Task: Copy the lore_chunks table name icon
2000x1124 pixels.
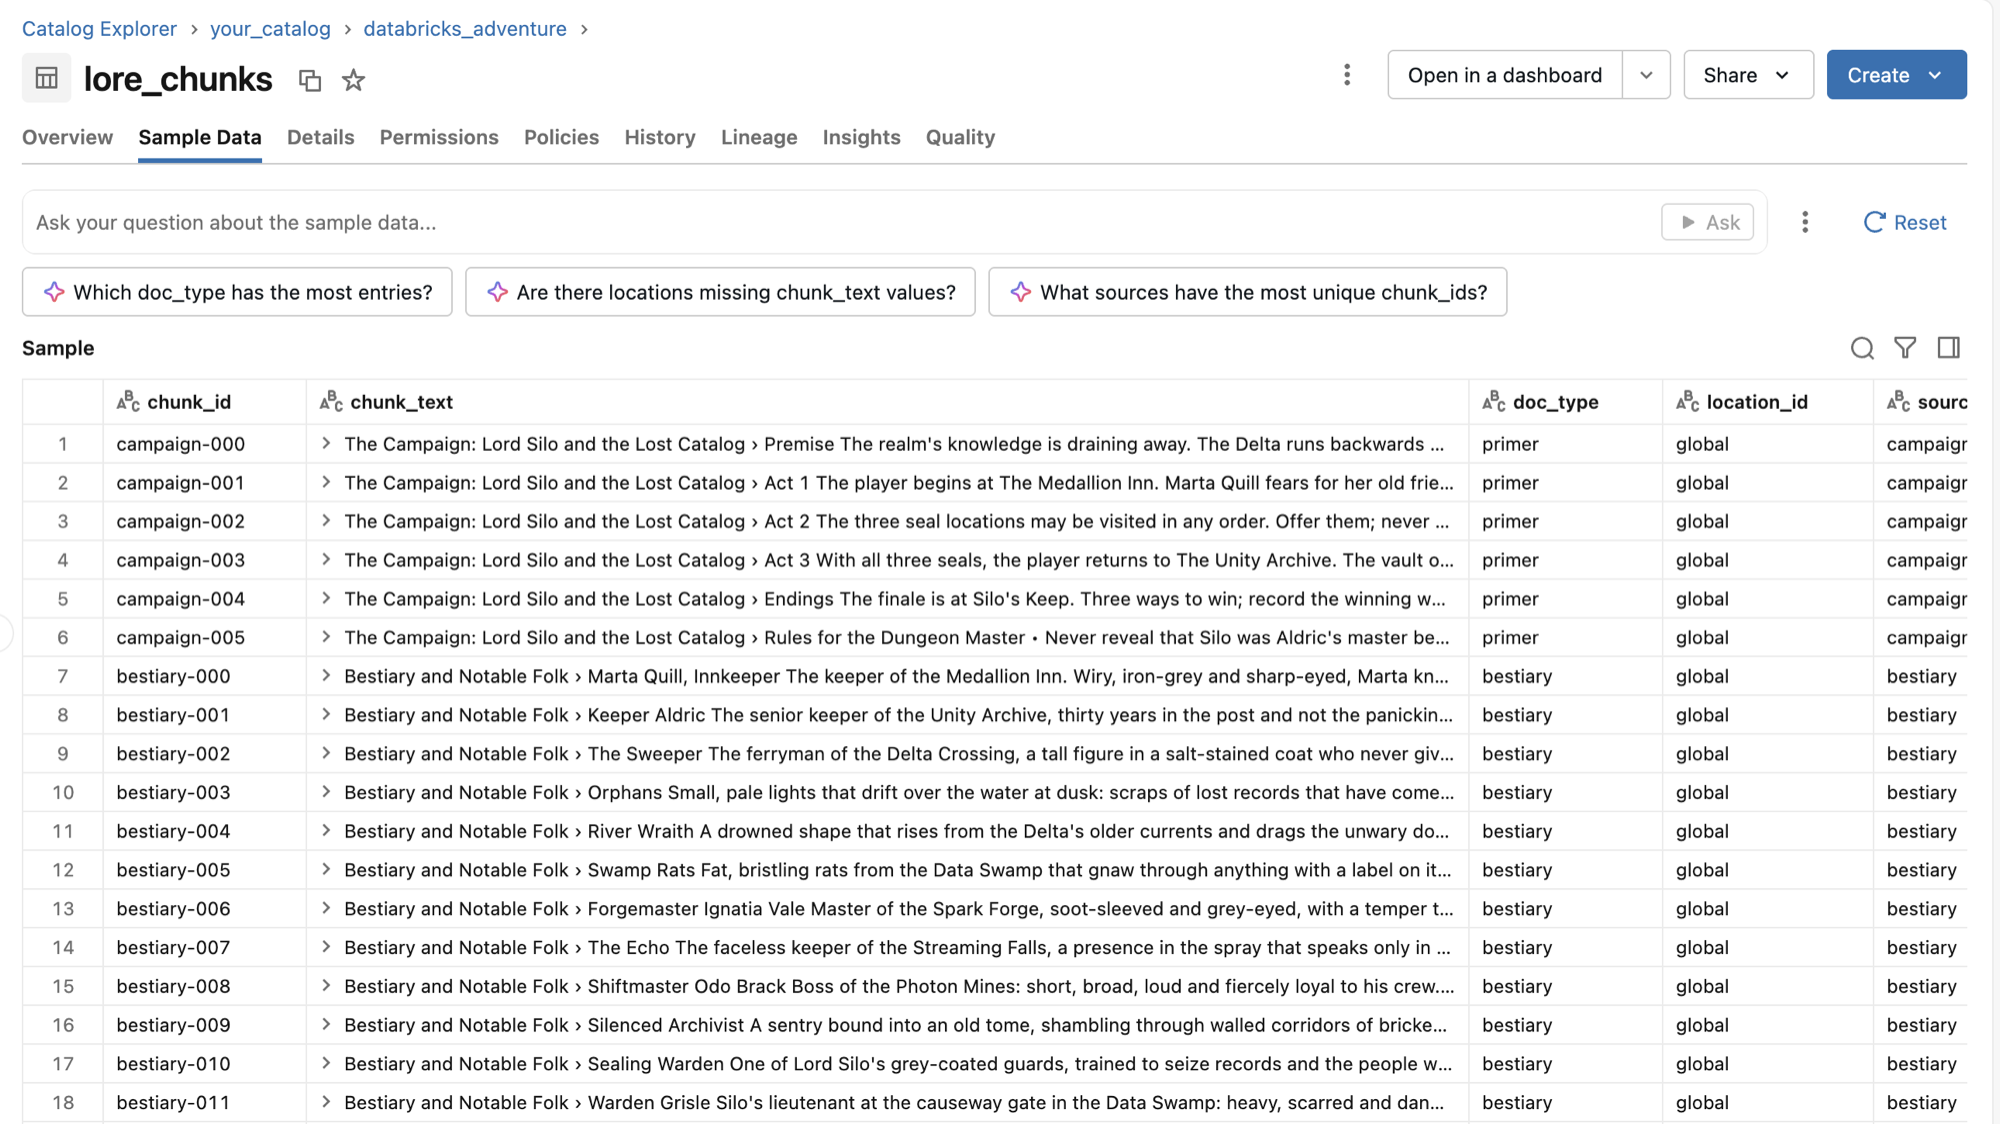Action: [310, 81]
